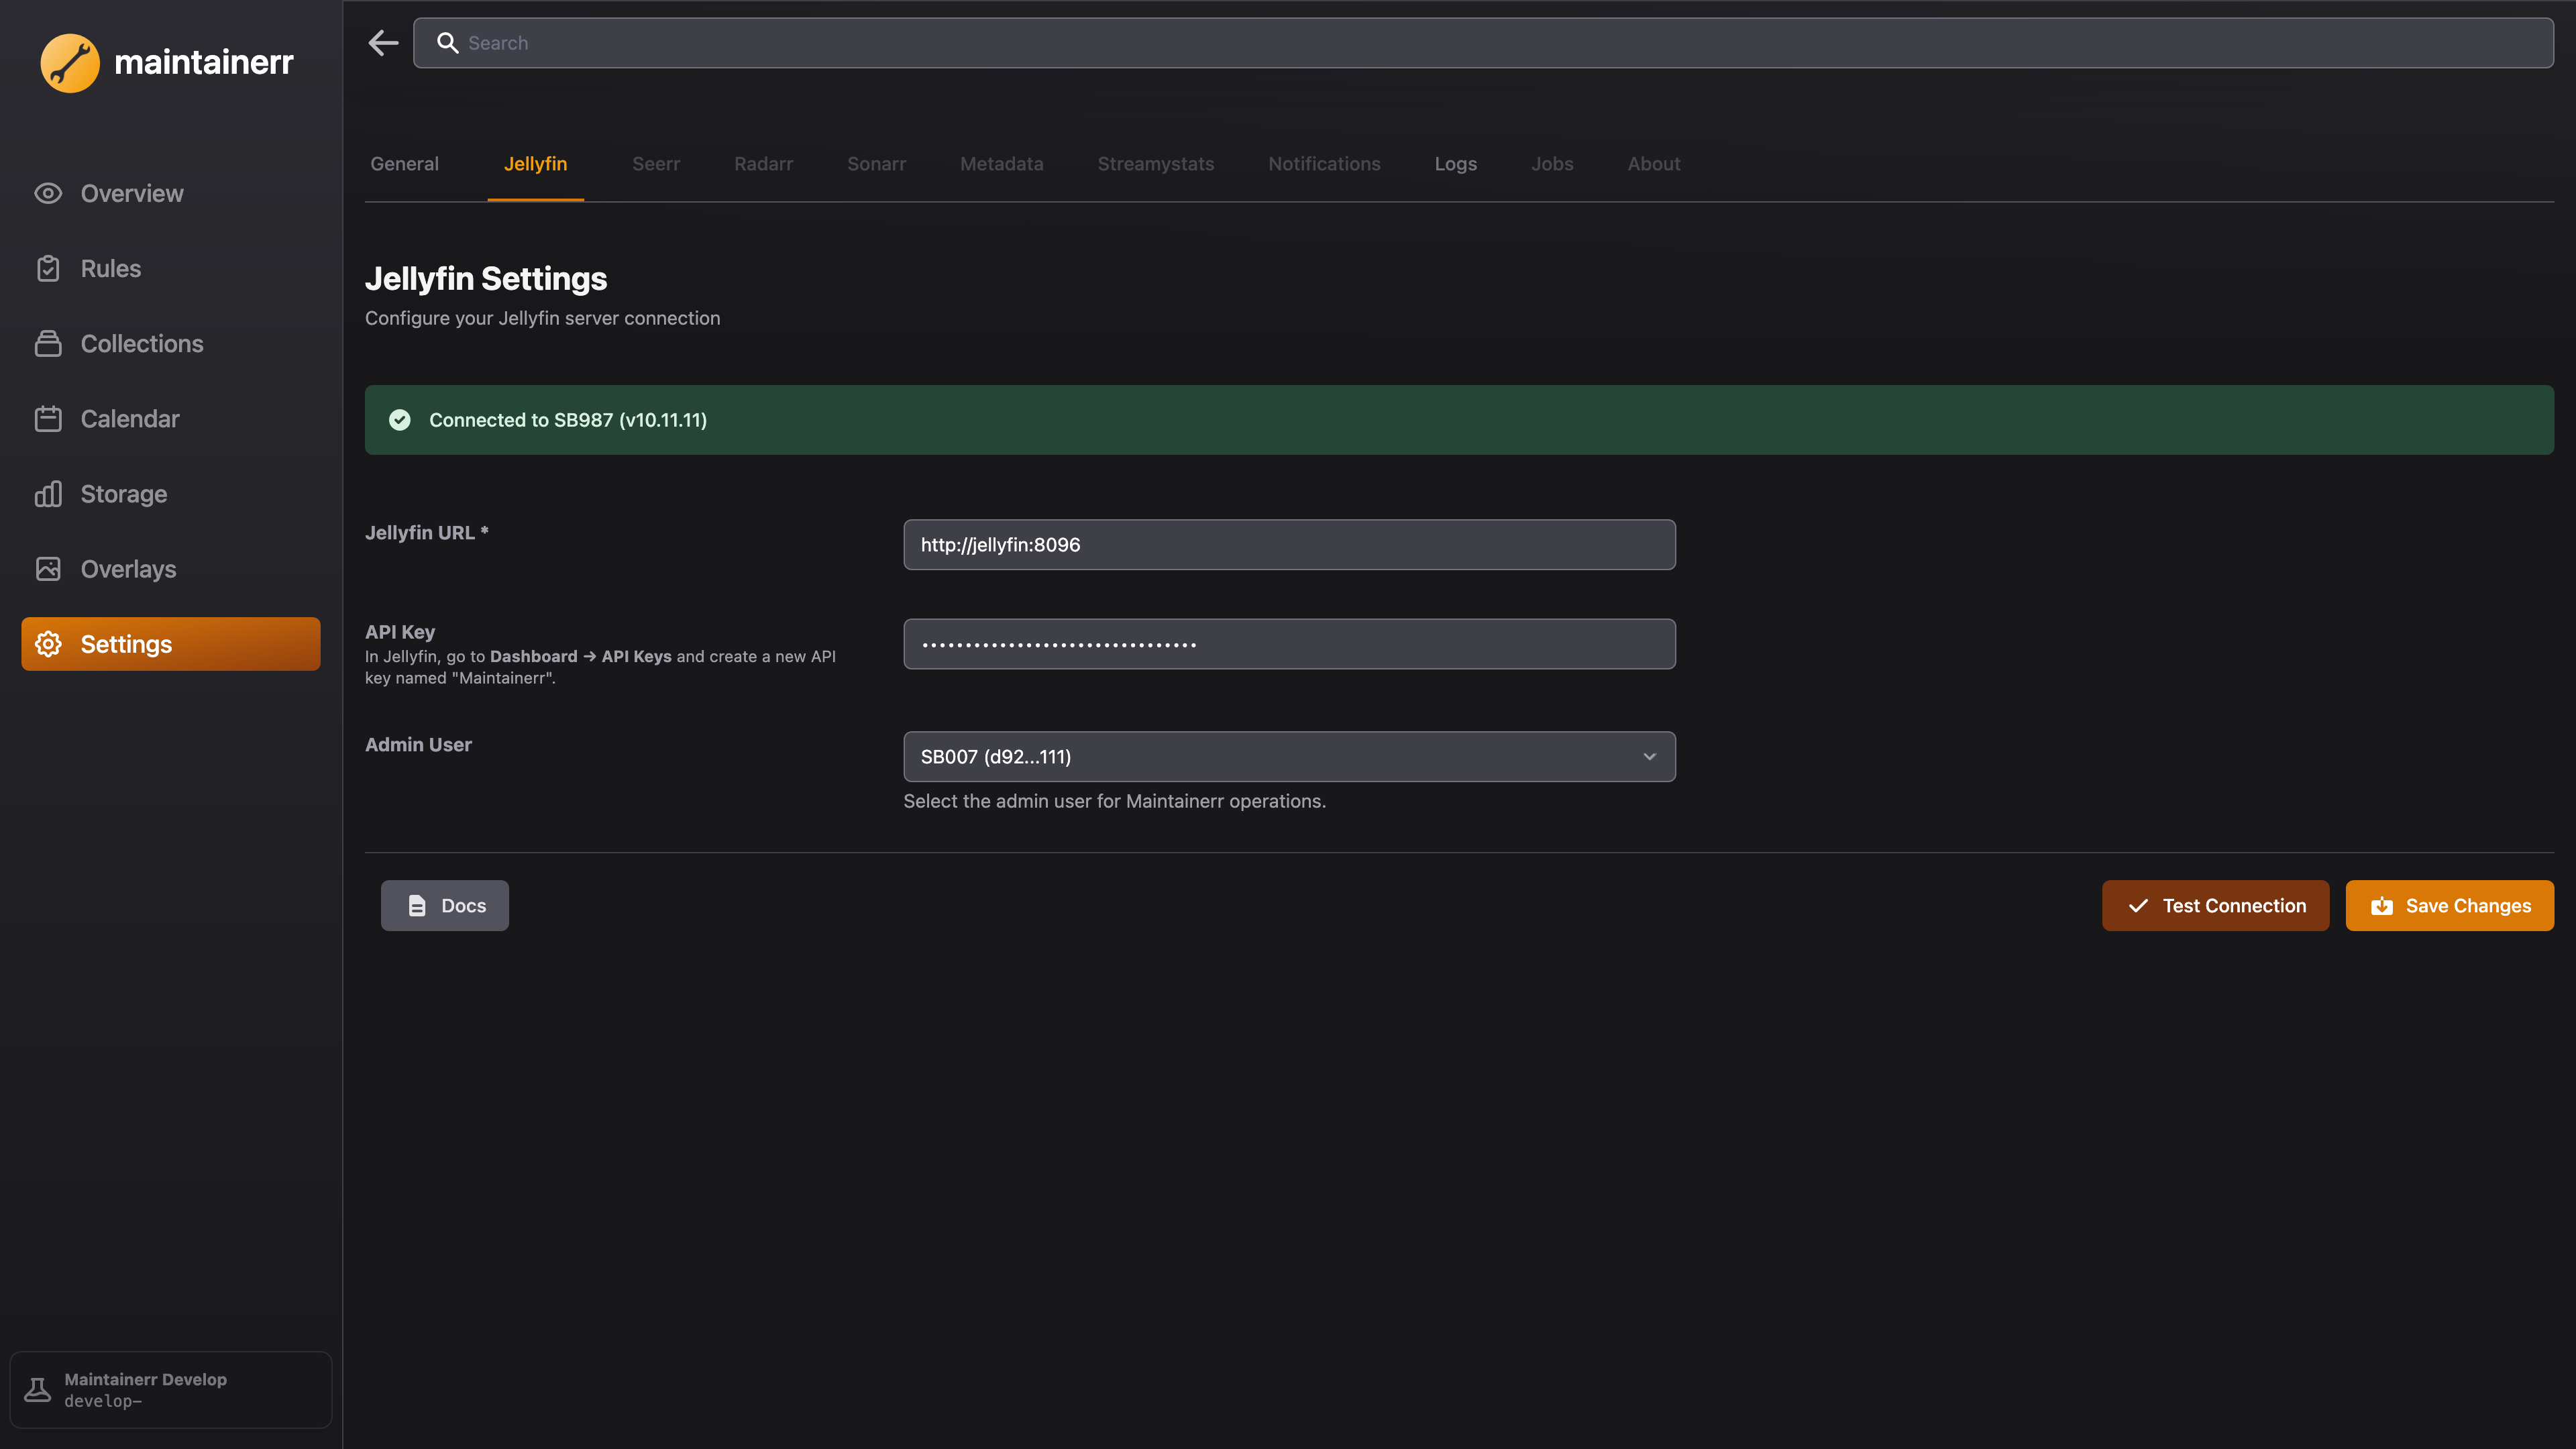
Task: Switch to the Metadata tab
Action: coord(1001,164)
